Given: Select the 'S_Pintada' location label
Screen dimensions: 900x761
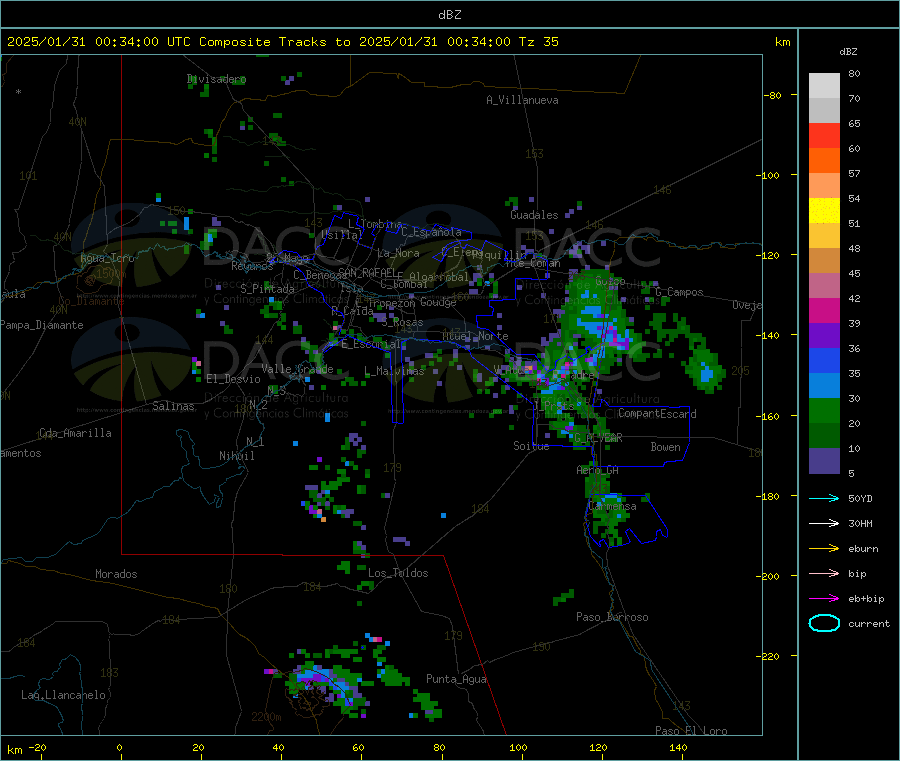Looking at the screenshot, I should 267,288.
